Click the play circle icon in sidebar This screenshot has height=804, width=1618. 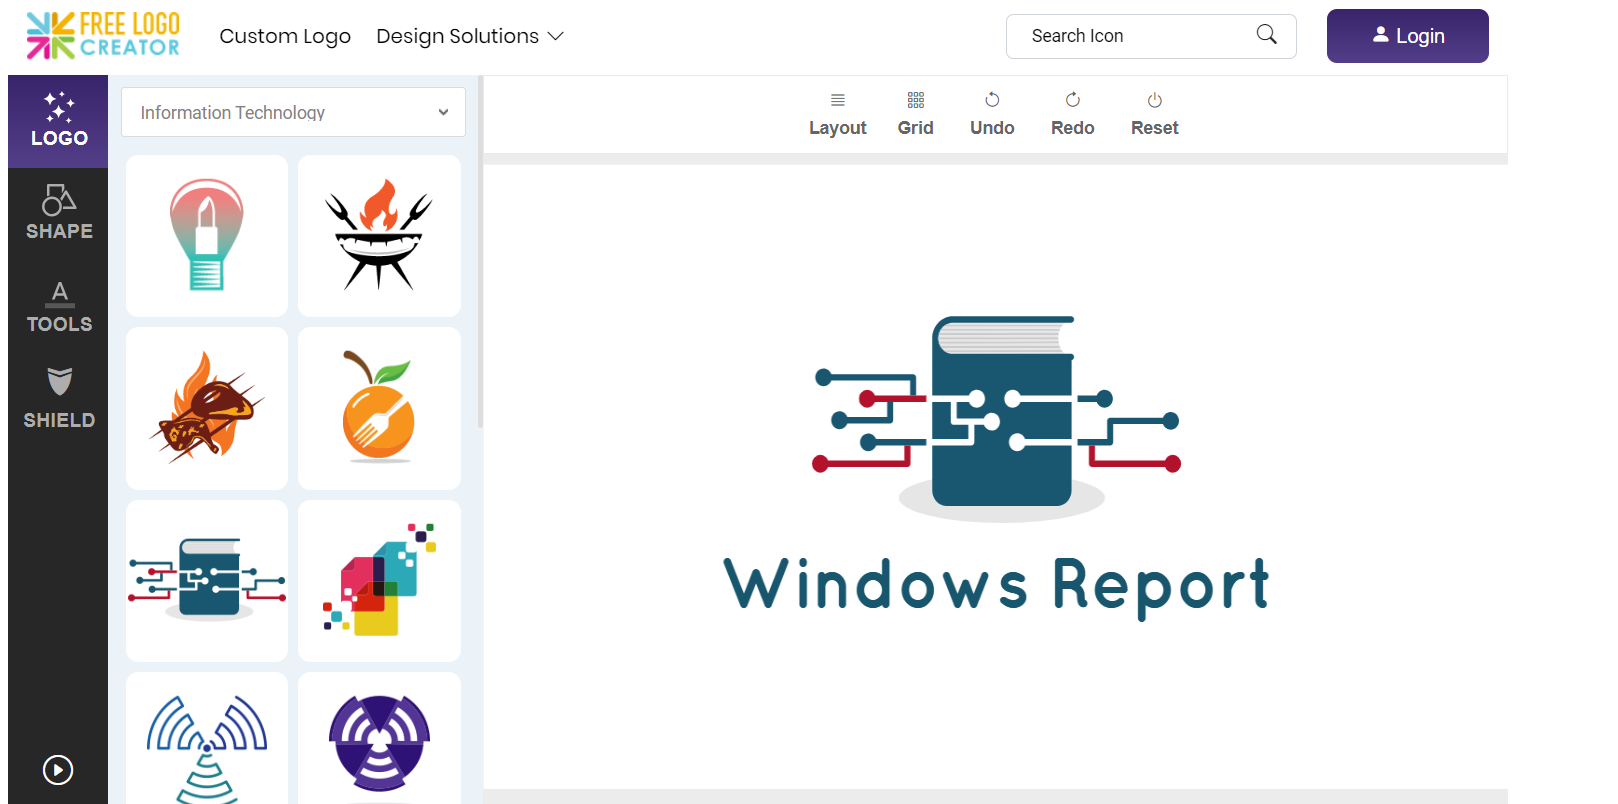pos(58,770)
